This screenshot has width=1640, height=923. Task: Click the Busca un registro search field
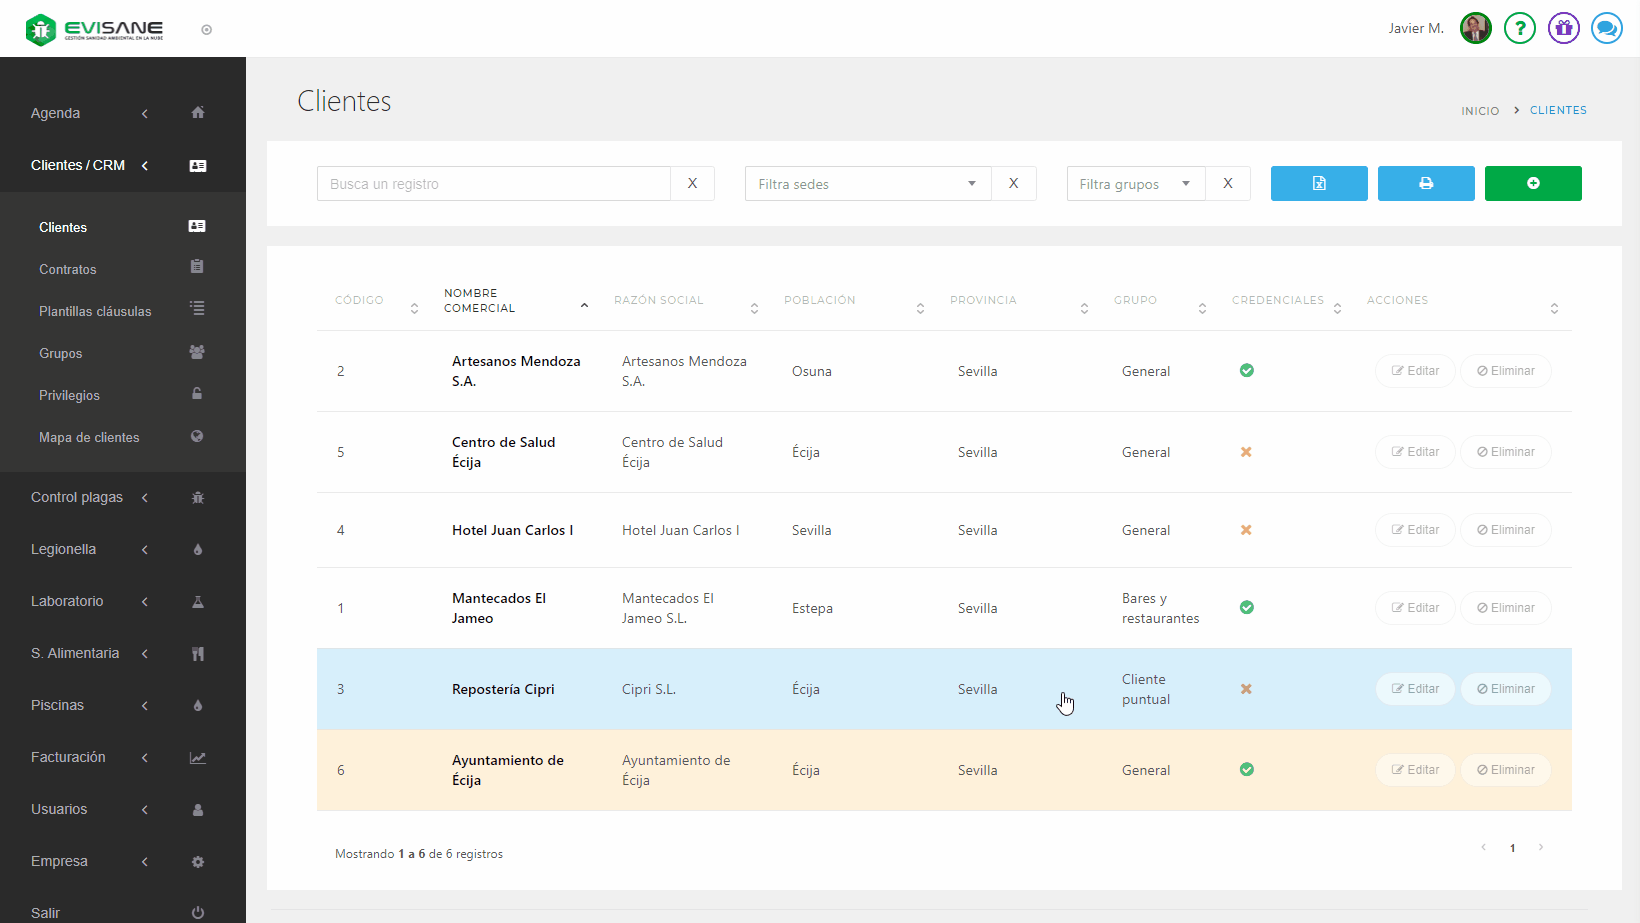click(x=494, y=184)
